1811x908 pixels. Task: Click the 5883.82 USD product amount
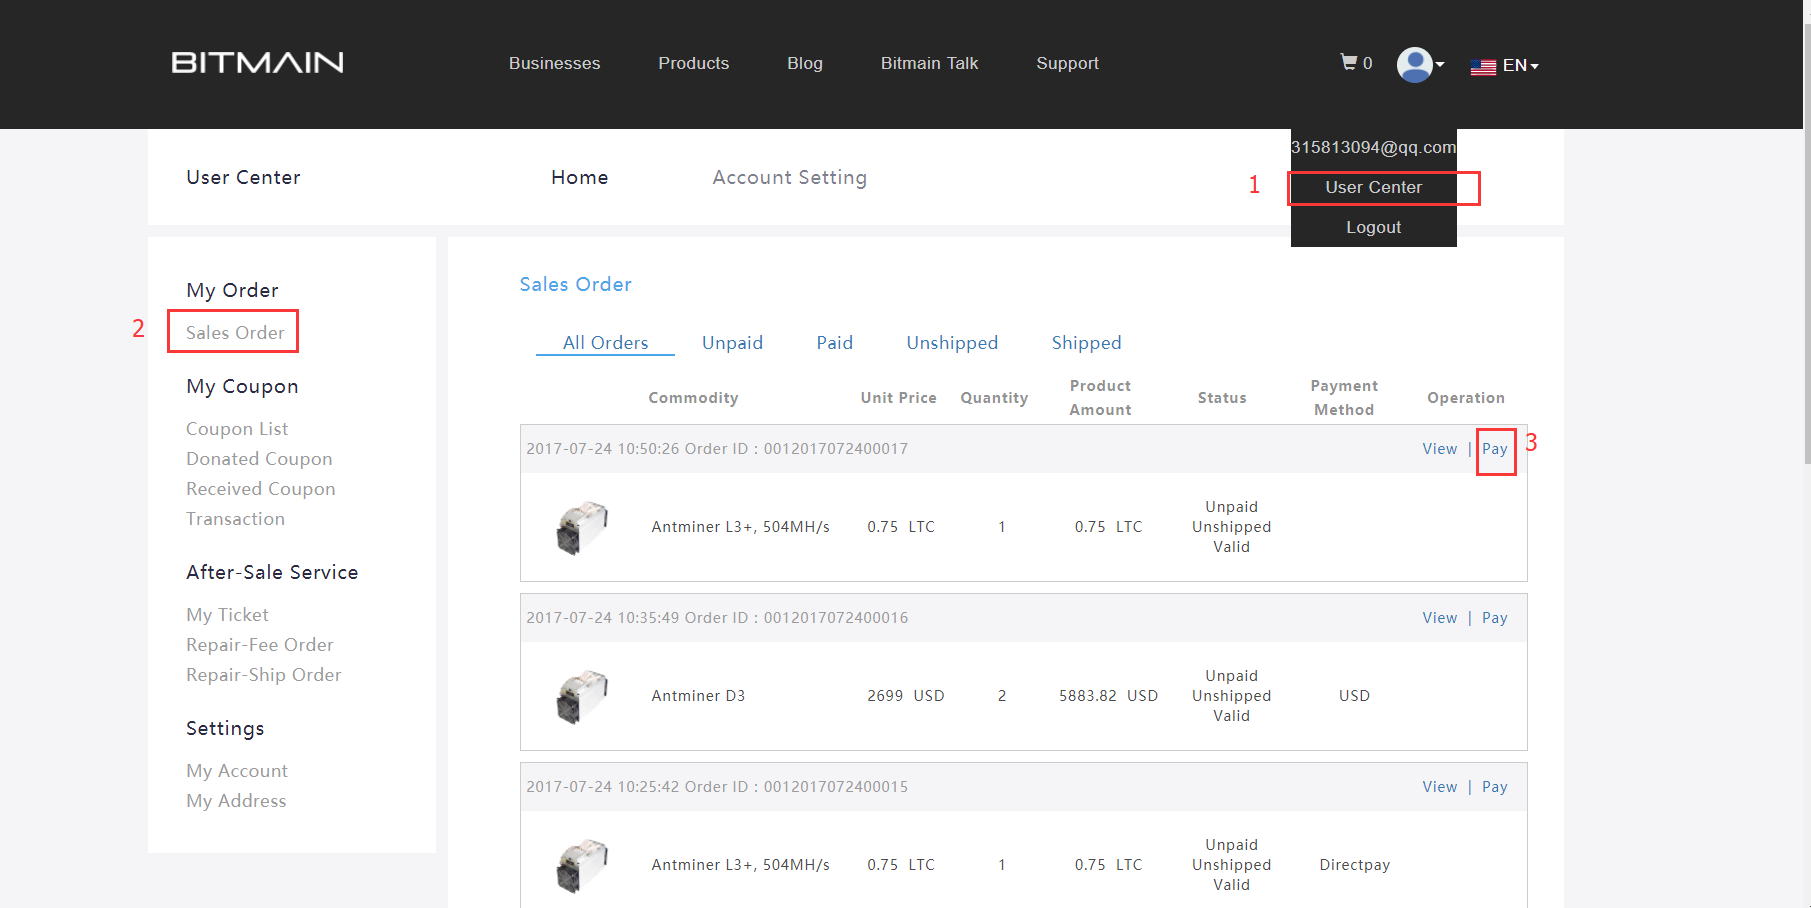coord(1108,695)
